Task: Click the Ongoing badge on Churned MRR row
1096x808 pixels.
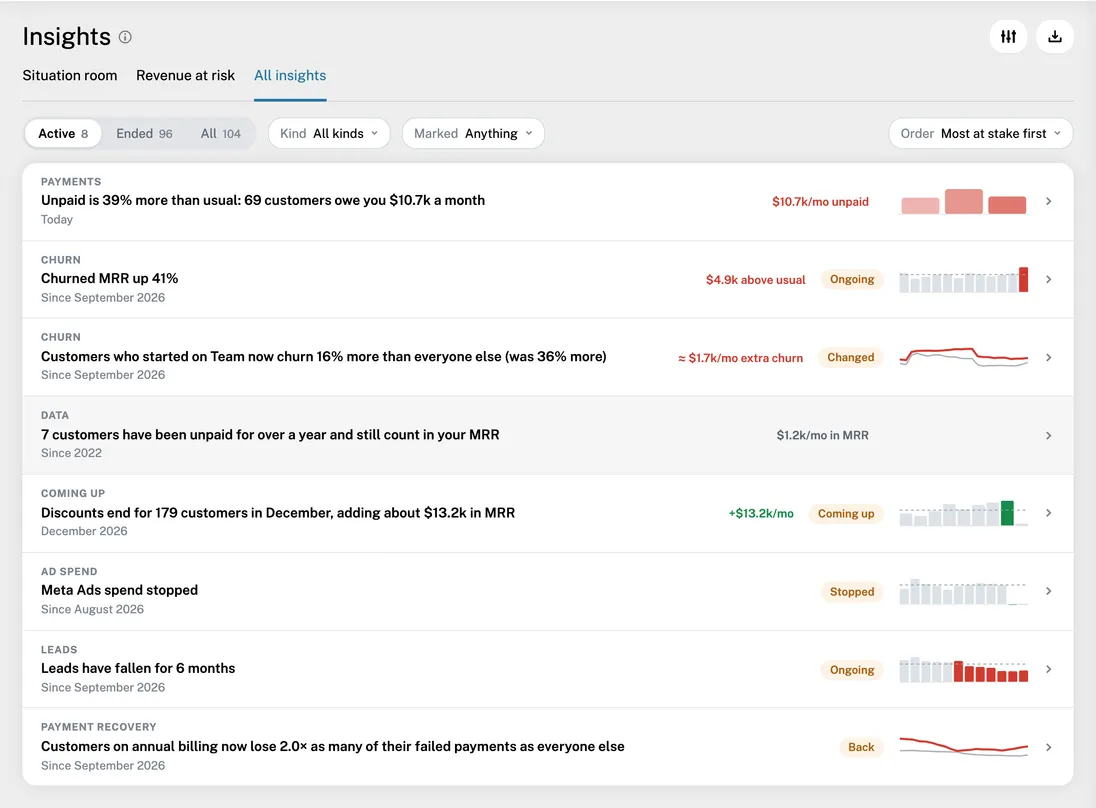Action: pyautogui.click(x=852, y=280)
